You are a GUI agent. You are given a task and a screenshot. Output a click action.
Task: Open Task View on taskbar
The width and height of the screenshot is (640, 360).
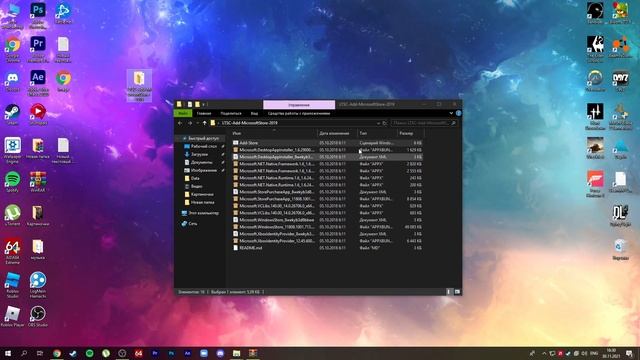click(x=40, y=353)
